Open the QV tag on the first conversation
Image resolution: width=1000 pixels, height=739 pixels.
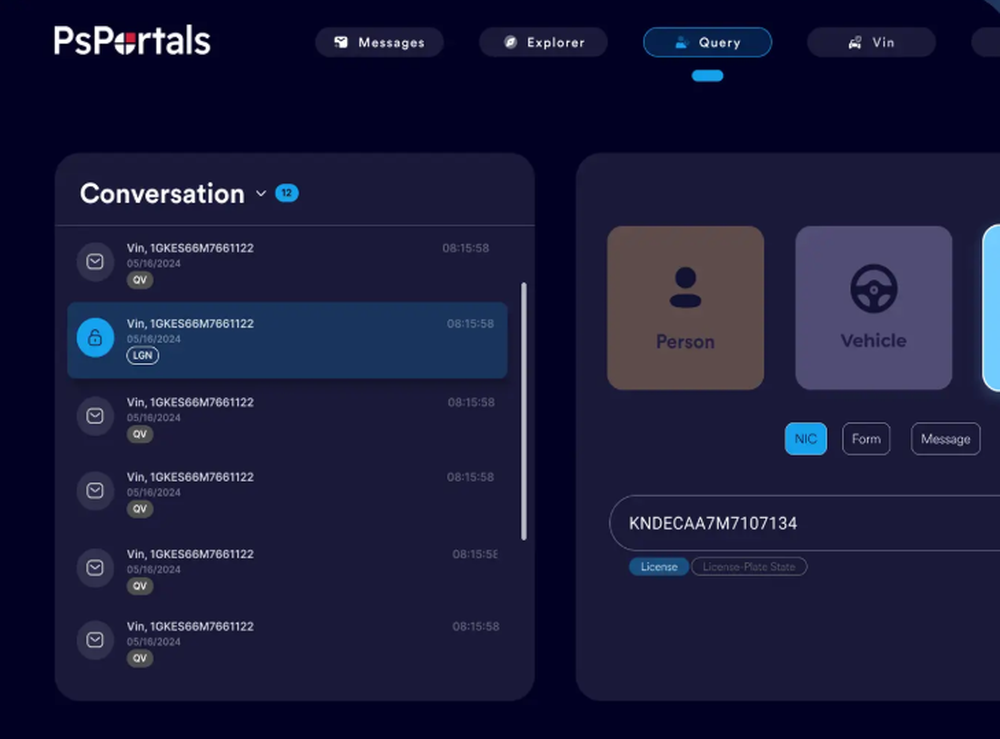(140, 281)
